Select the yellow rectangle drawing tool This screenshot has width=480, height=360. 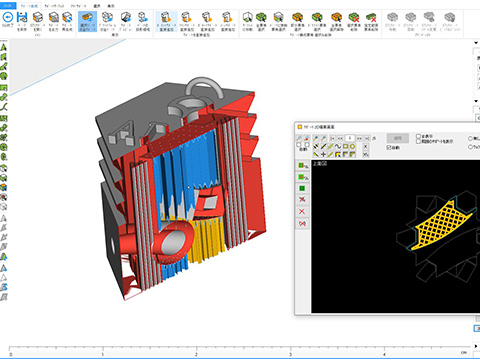pyautogui.click(x=345, y=146)
